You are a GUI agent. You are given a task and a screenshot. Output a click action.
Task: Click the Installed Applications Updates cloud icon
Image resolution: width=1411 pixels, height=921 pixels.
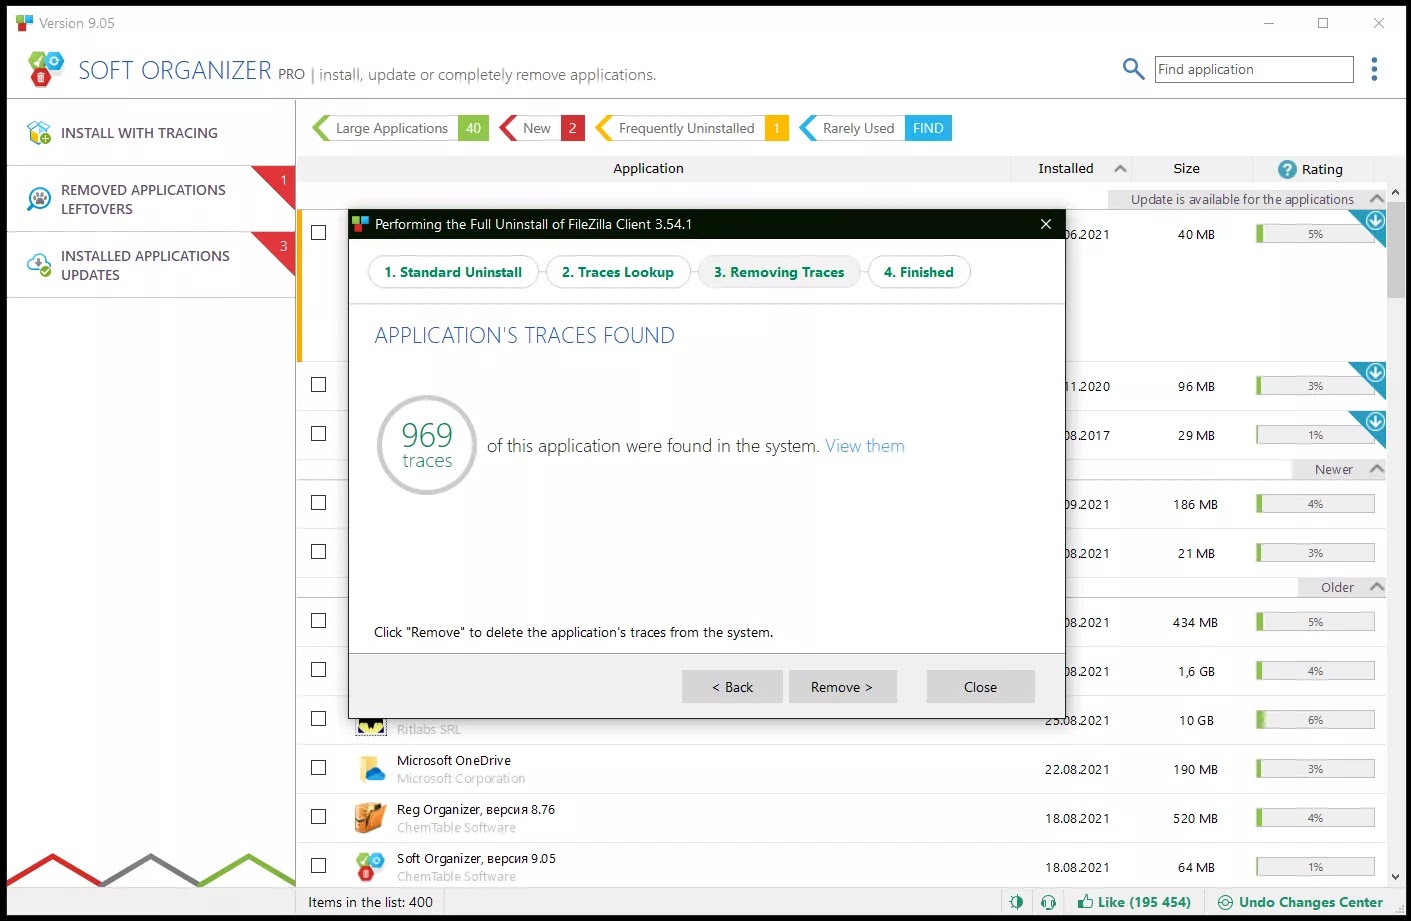39,265
